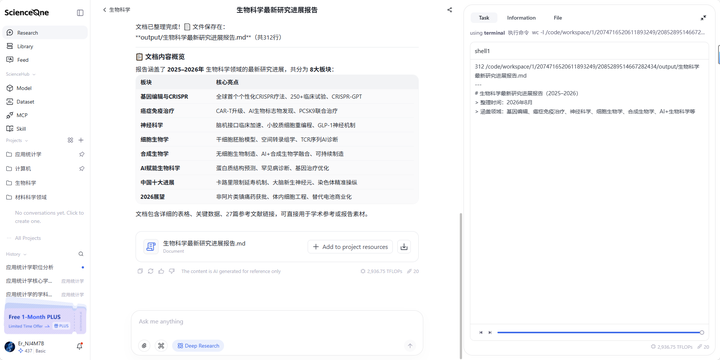Screen dimensions: 720x360
Task: Open notifications bell icon
Action: click(79, 347)
